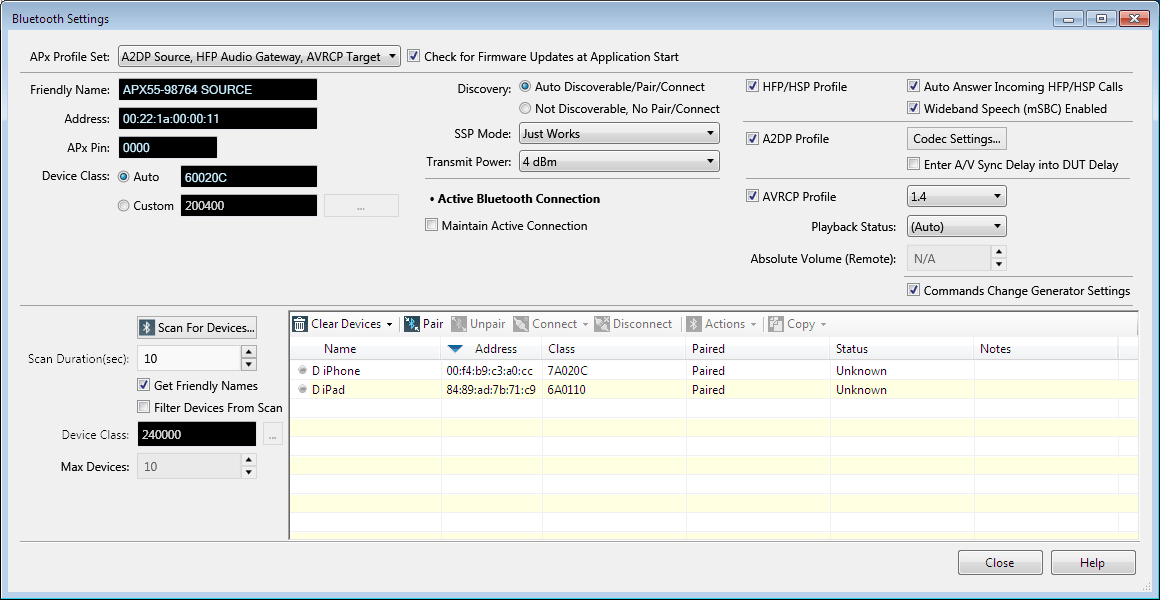The height and width of the screenshot is (600, 1160).
Task: Click the Connect toolbar icon
Action: click(521, 324)
